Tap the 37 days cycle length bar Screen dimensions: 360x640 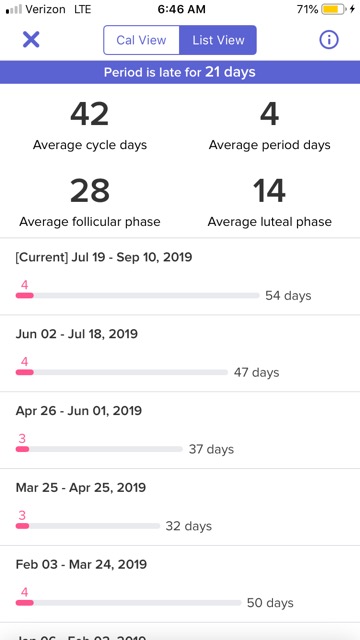click(99, 449)
